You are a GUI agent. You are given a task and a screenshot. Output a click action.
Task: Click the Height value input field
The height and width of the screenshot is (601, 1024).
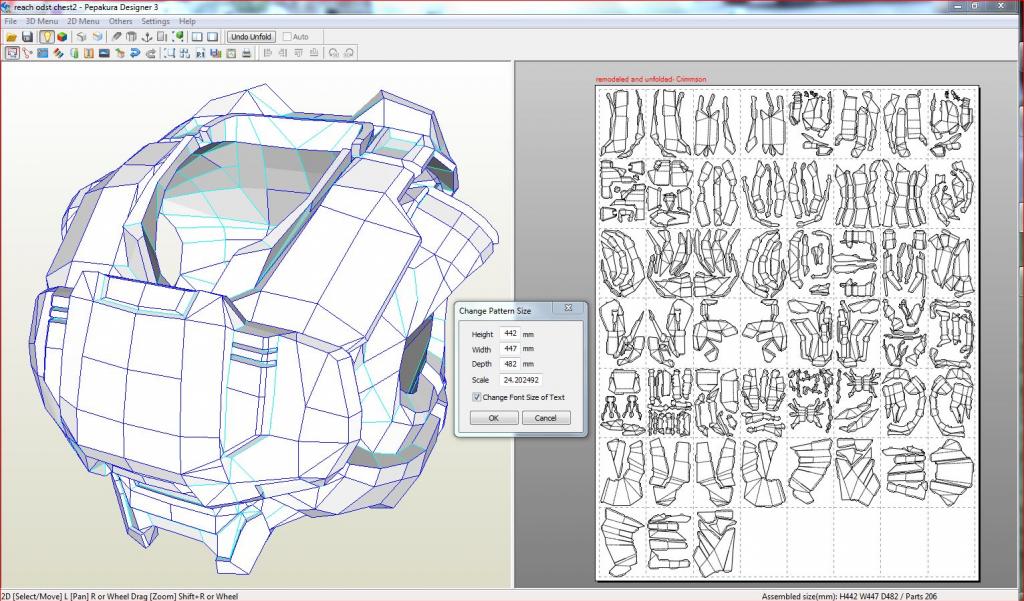pyautogui.click(x=510, y=333)
